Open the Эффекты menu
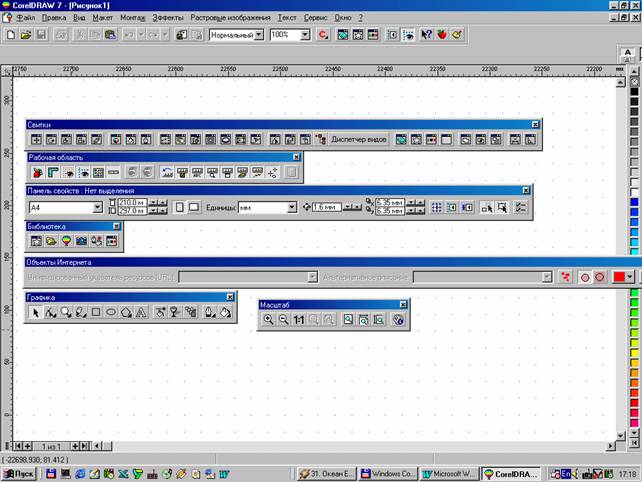642x482 pixels. [168, 18]
